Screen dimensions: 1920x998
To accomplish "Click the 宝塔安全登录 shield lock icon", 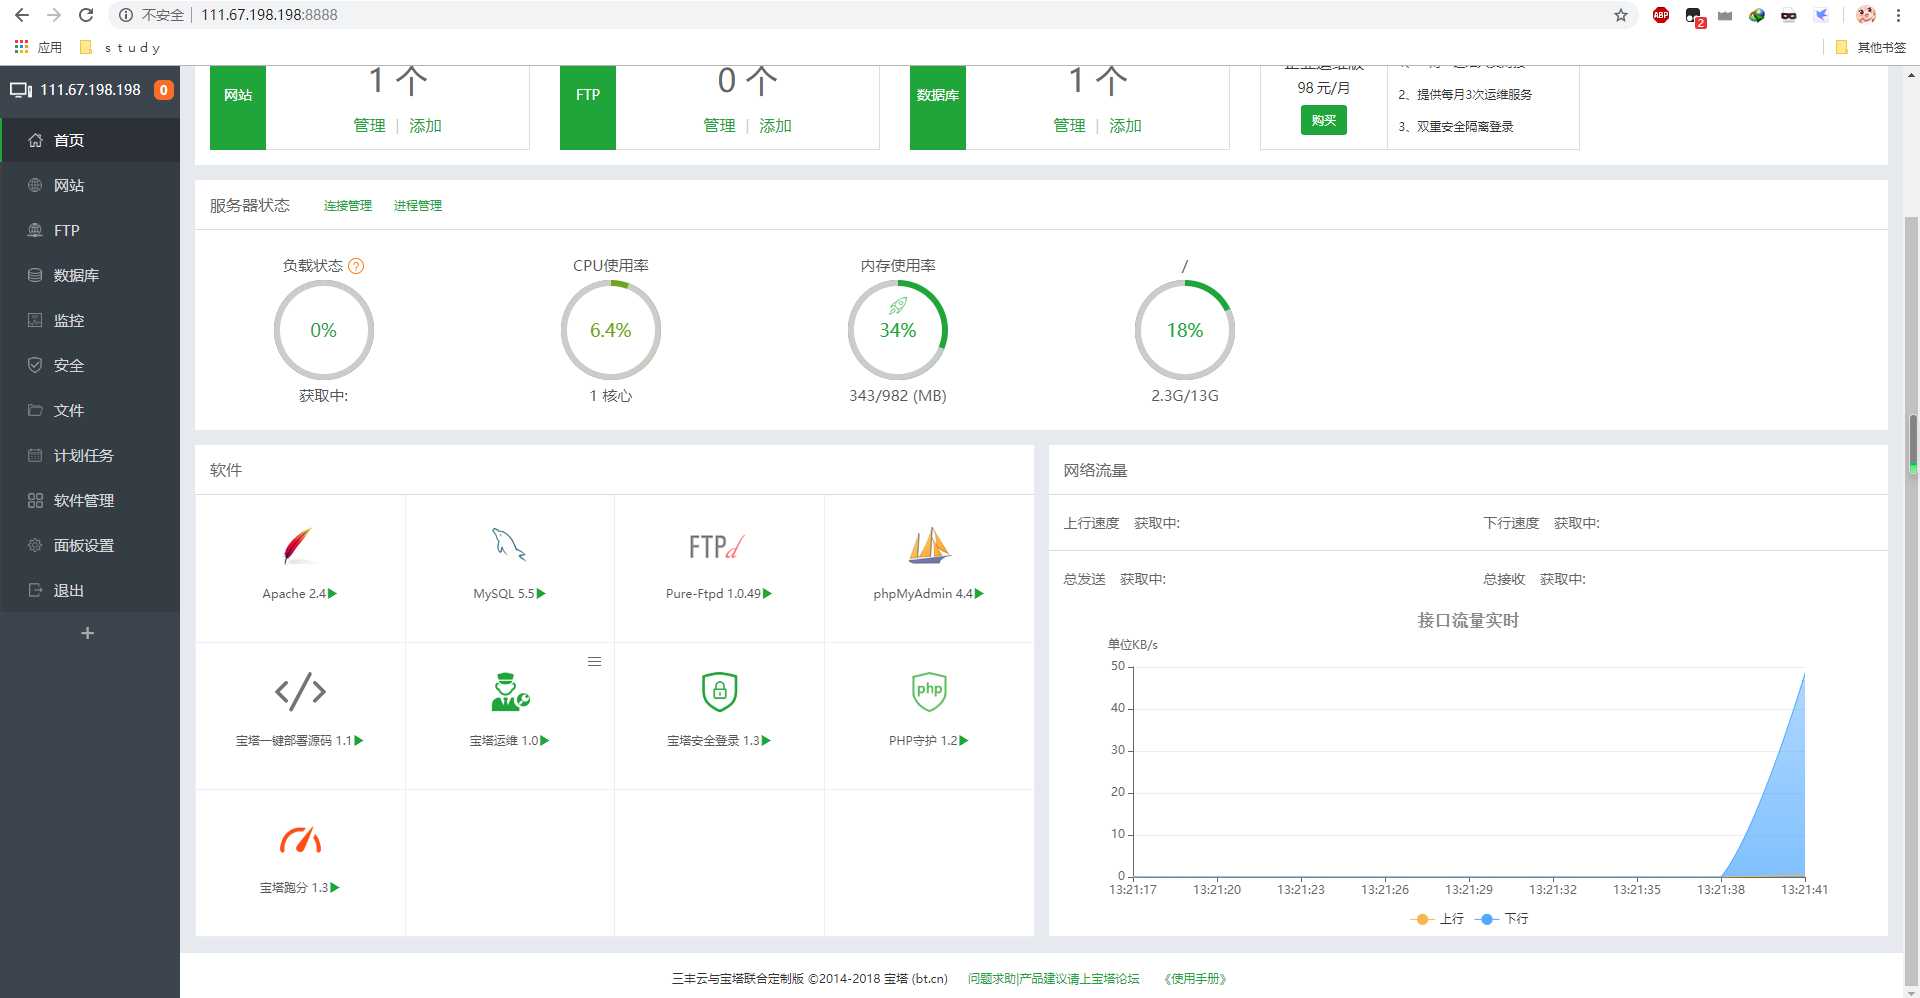I will [720, 691].
